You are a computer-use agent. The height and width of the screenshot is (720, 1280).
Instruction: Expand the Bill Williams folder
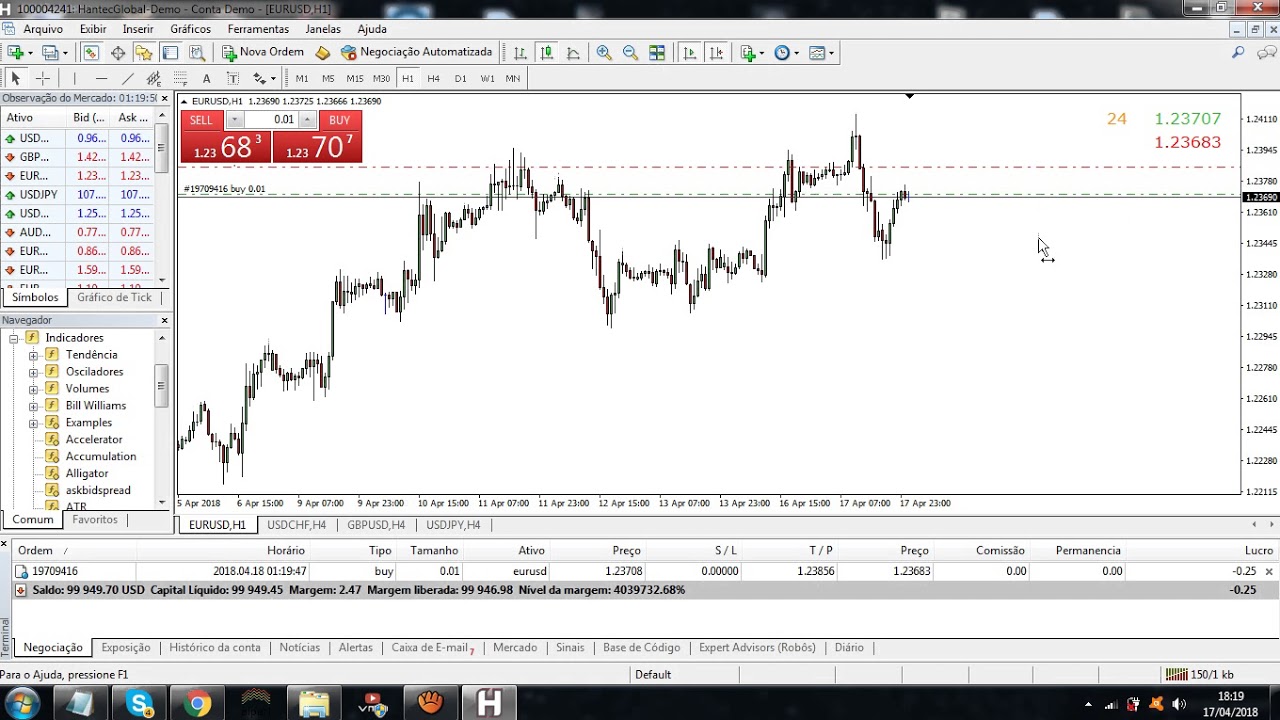coord(33,406)
